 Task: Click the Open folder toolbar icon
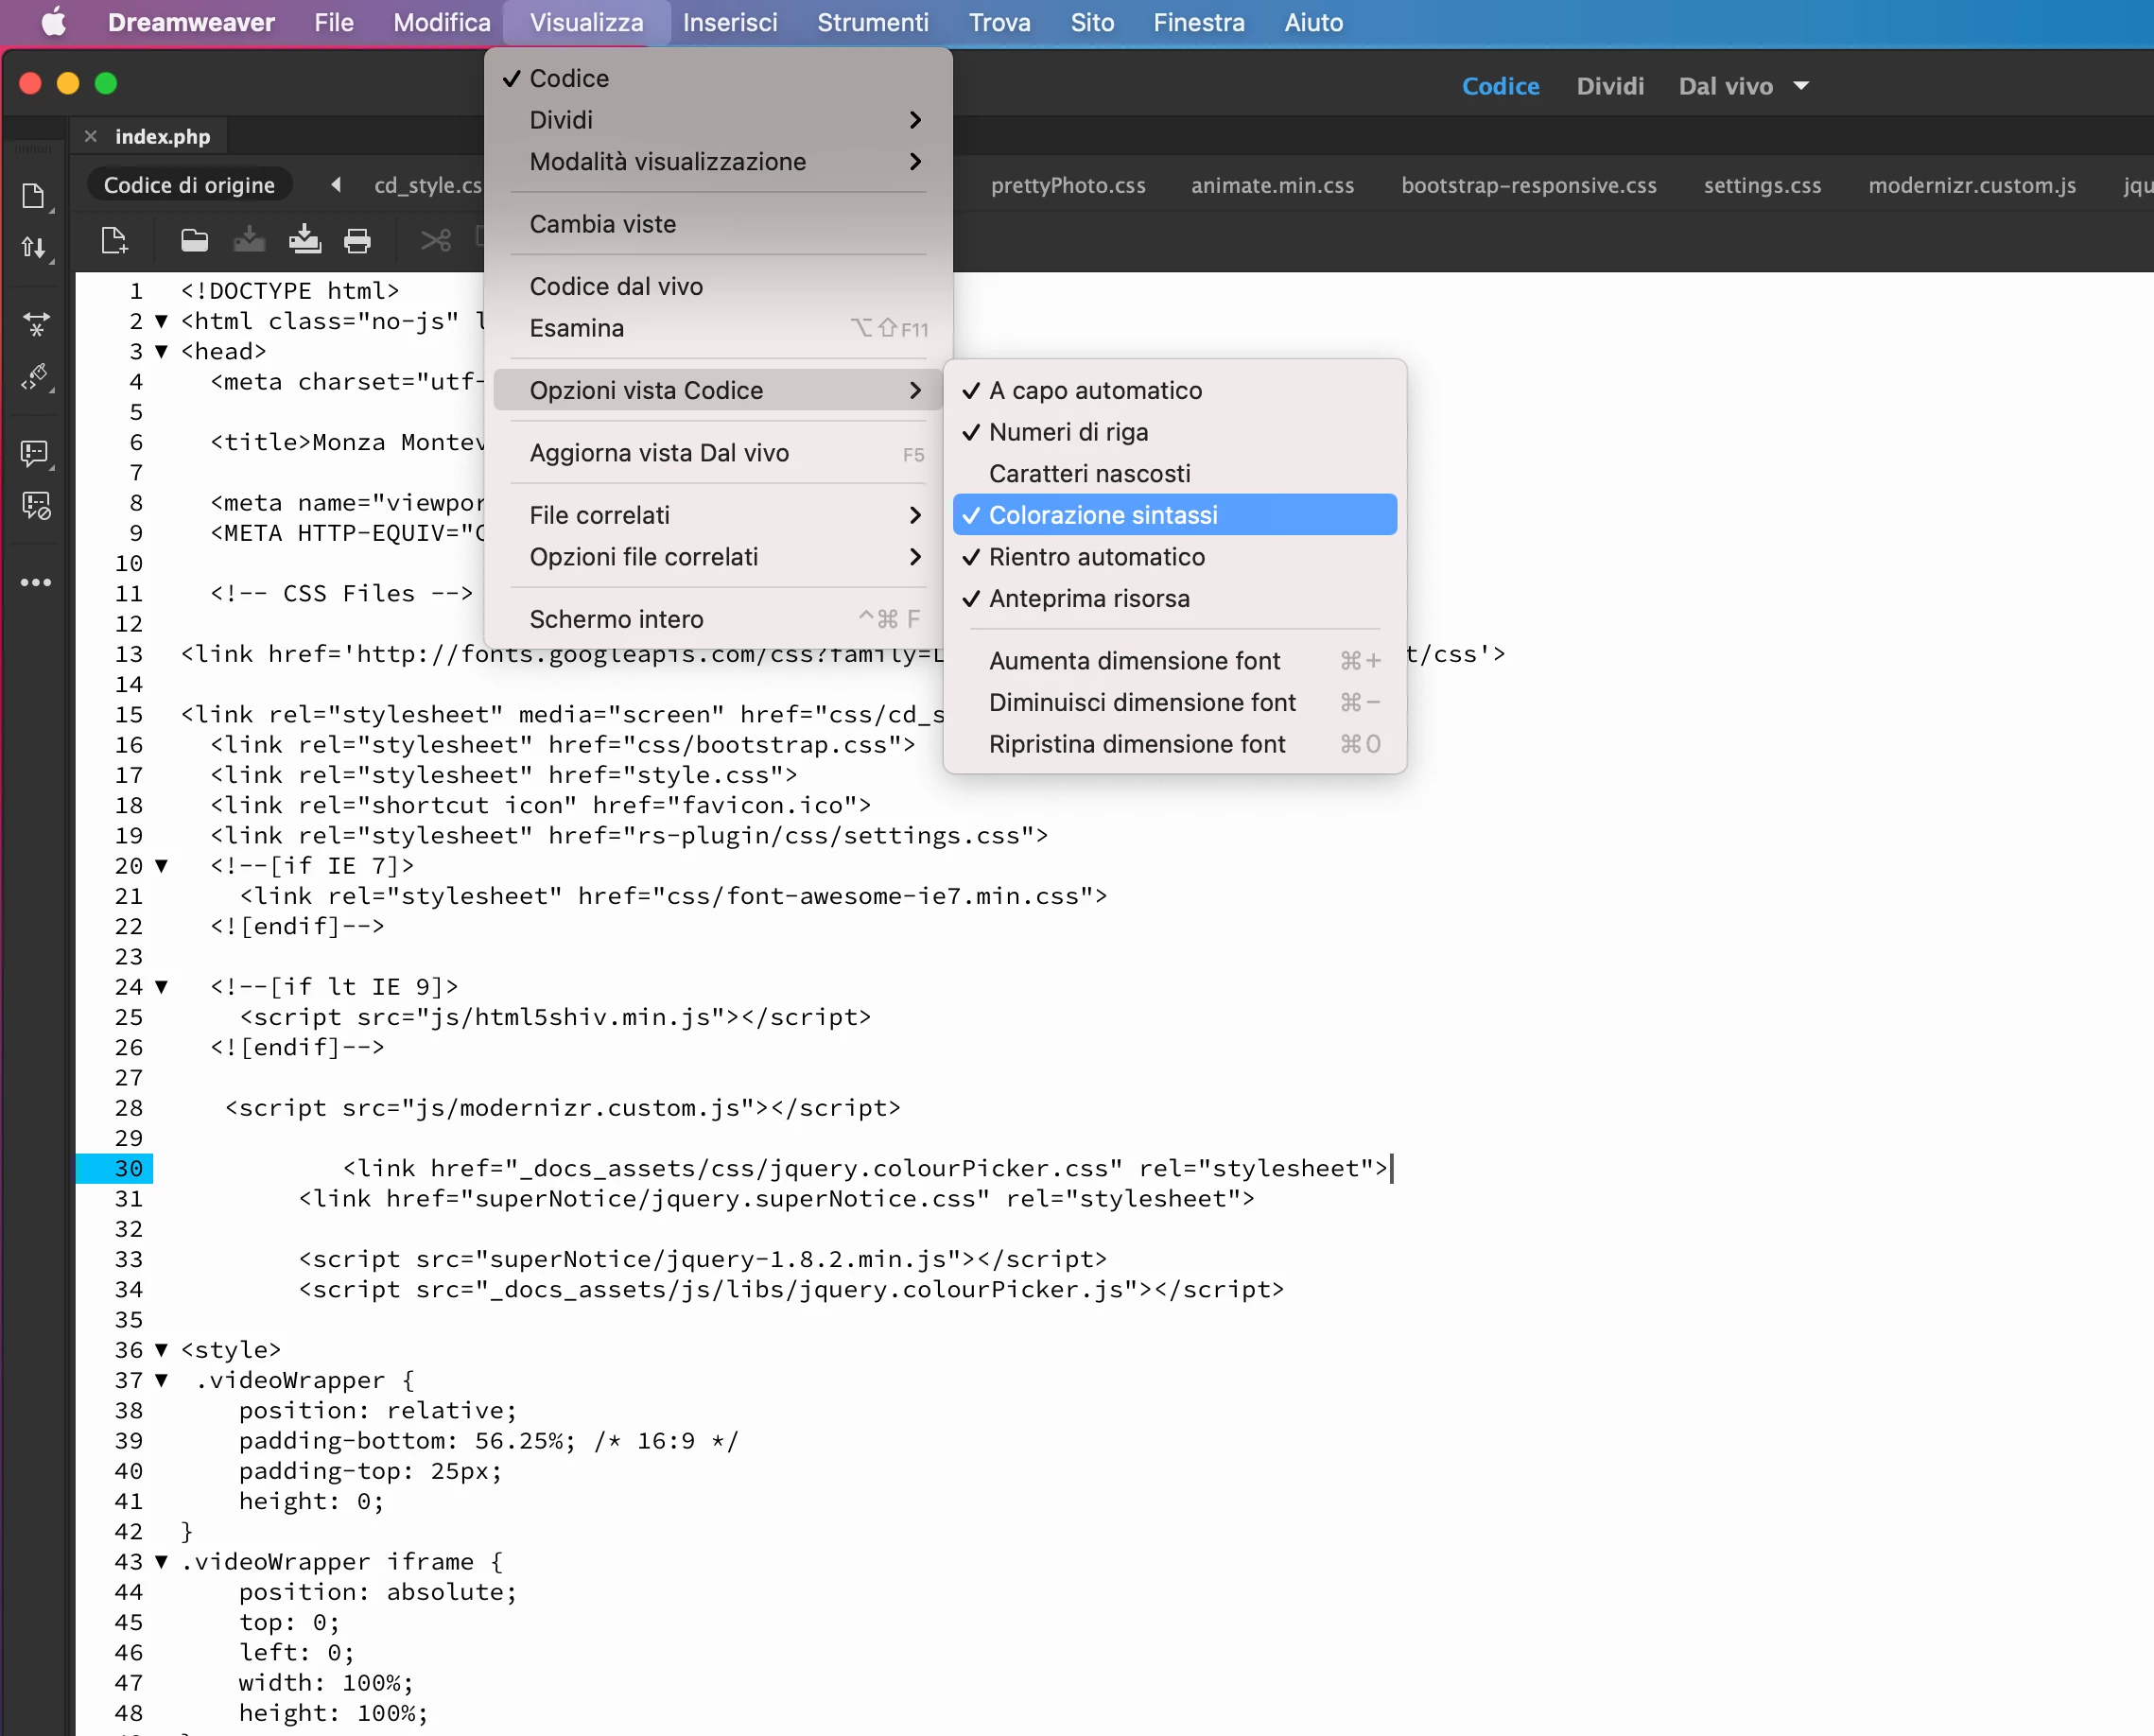pyautogui.click(x=194, y=241)
